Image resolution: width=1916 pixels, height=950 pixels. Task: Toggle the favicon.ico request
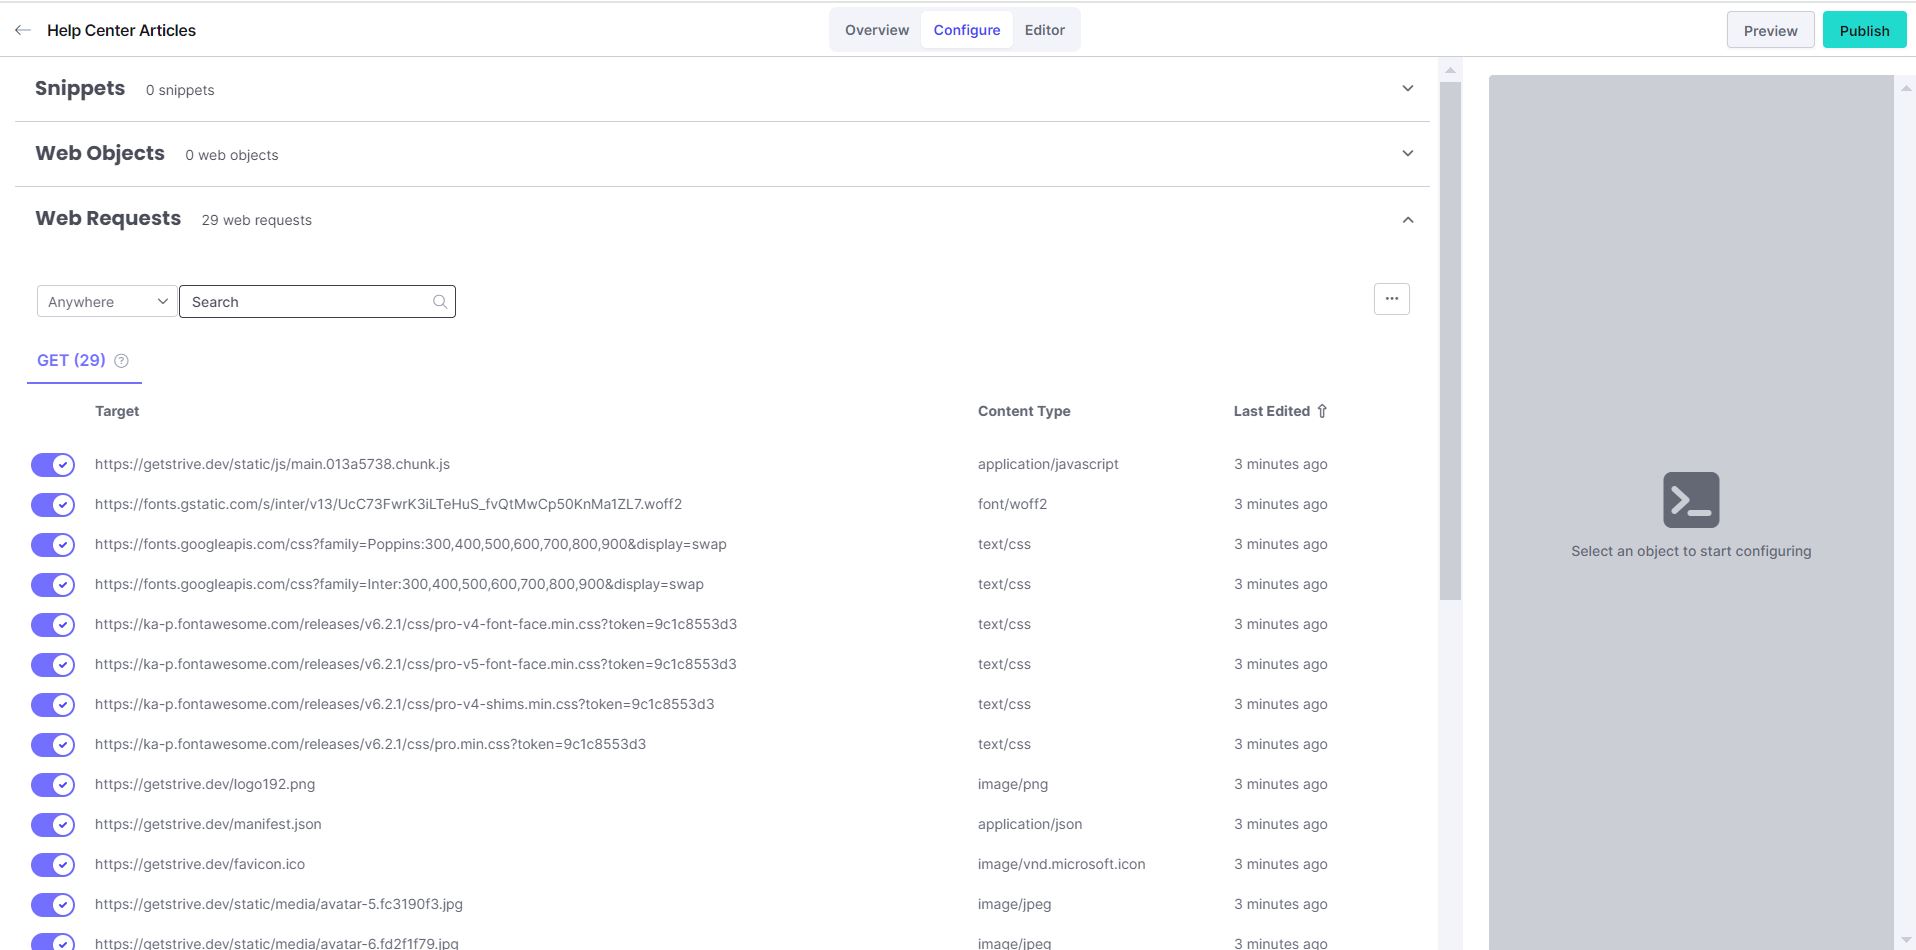(x=53, y=865)
